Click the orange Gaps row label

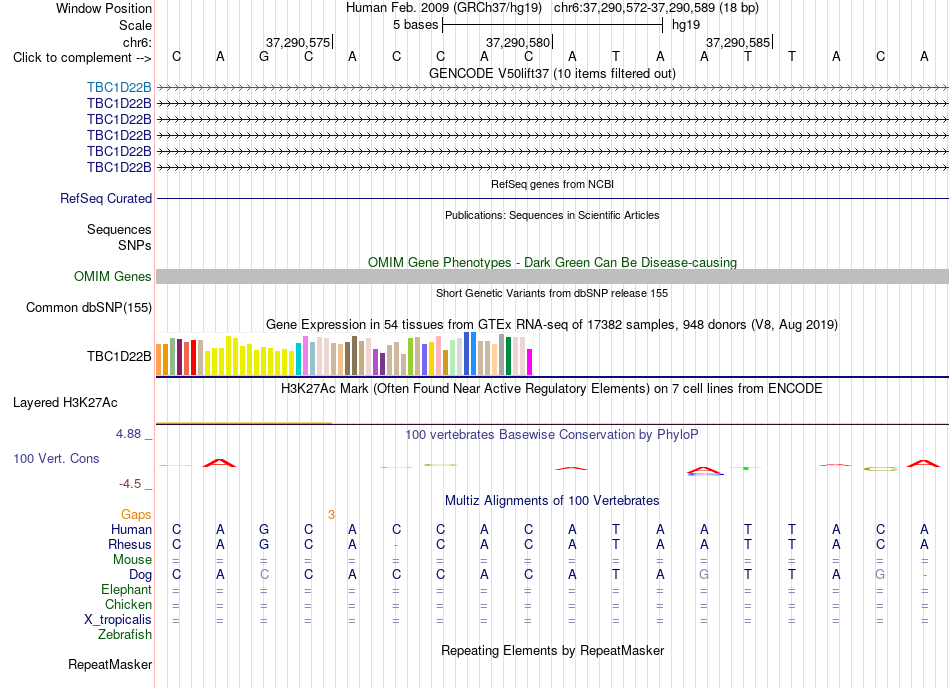pos(136,515)
